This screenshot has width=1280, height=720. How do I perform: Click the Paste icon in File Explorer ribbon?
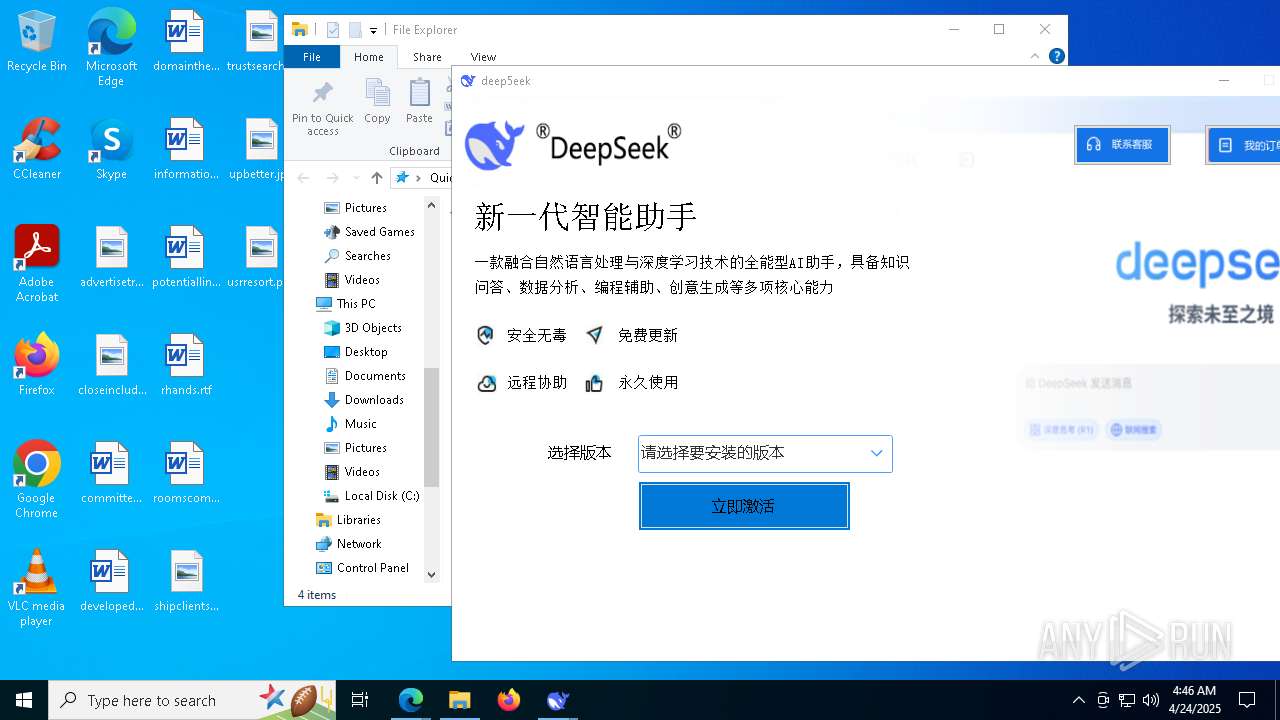(419, 102)
